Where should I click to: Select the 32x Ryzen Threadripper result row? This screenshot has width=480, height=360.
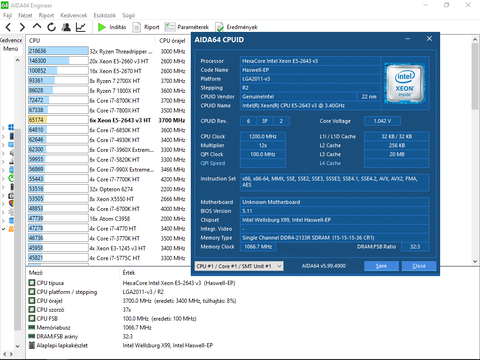pyautogui.click(x=107, y=51)
